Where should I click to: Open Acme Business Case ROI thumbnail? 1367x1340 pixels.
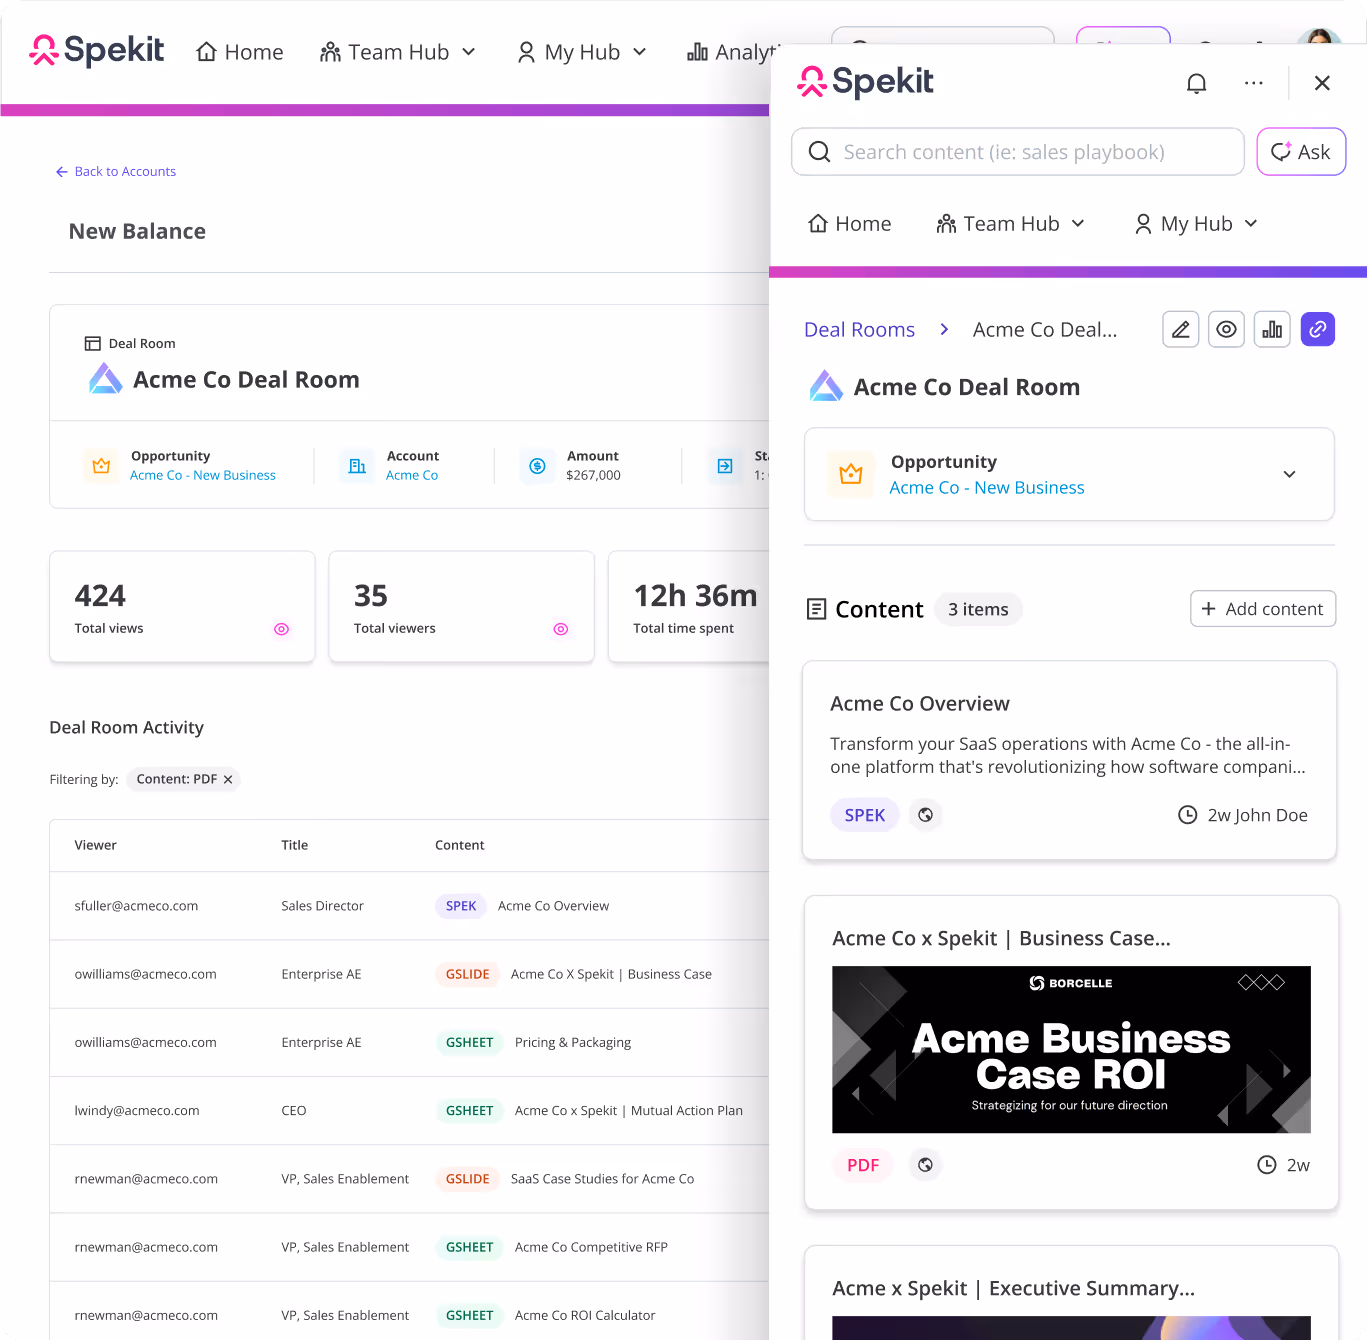(1071, 1049)
